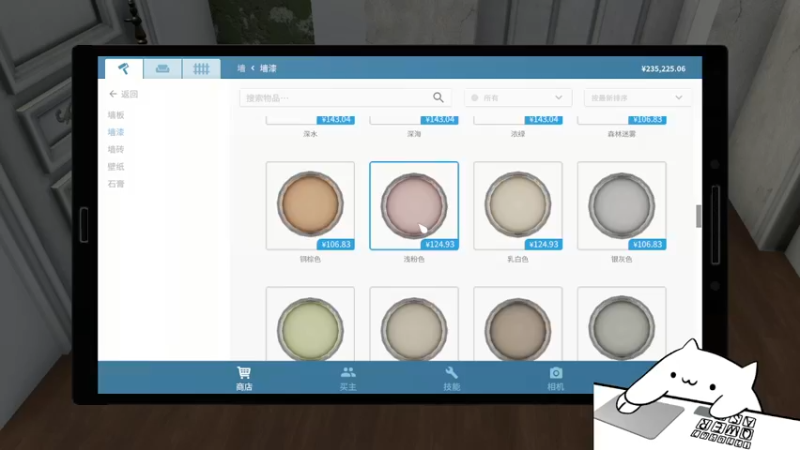Image resolution: width=800 pixels, height=450 pixels.
Task: Focus the 搜索物品 search field
Action: tap(345, 97)
